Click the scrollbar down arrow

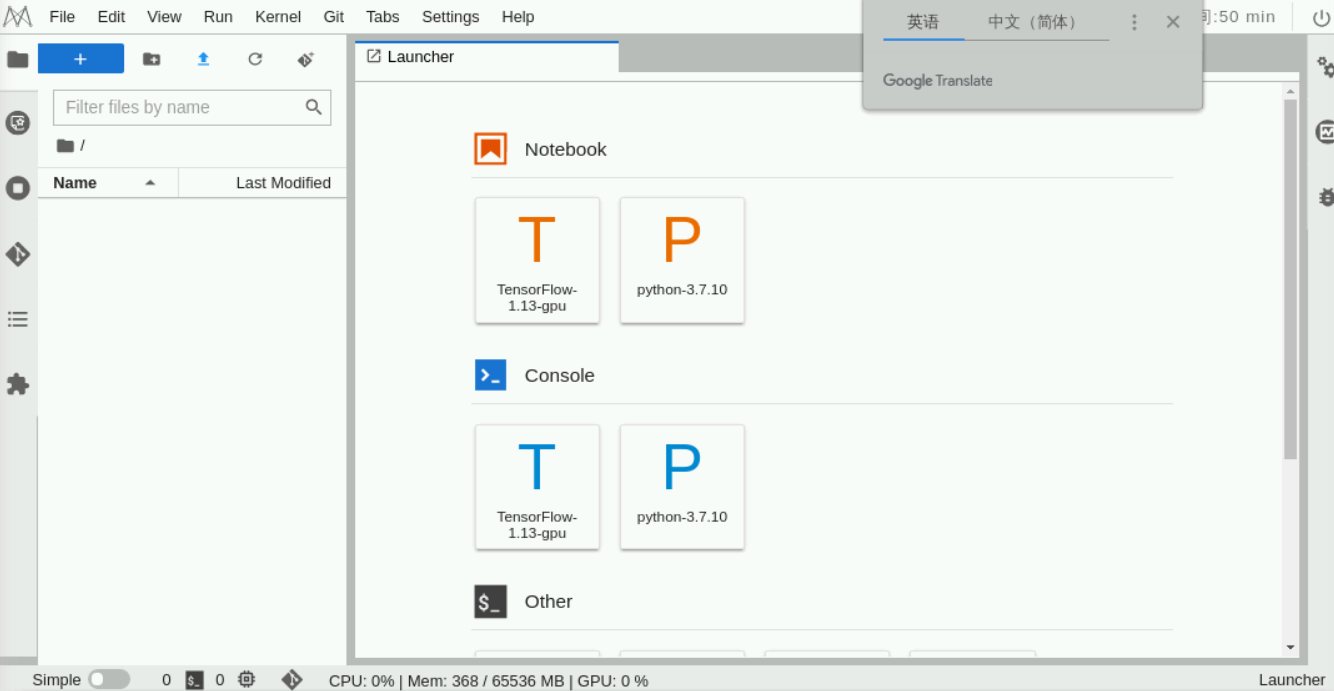point(1290,648)
